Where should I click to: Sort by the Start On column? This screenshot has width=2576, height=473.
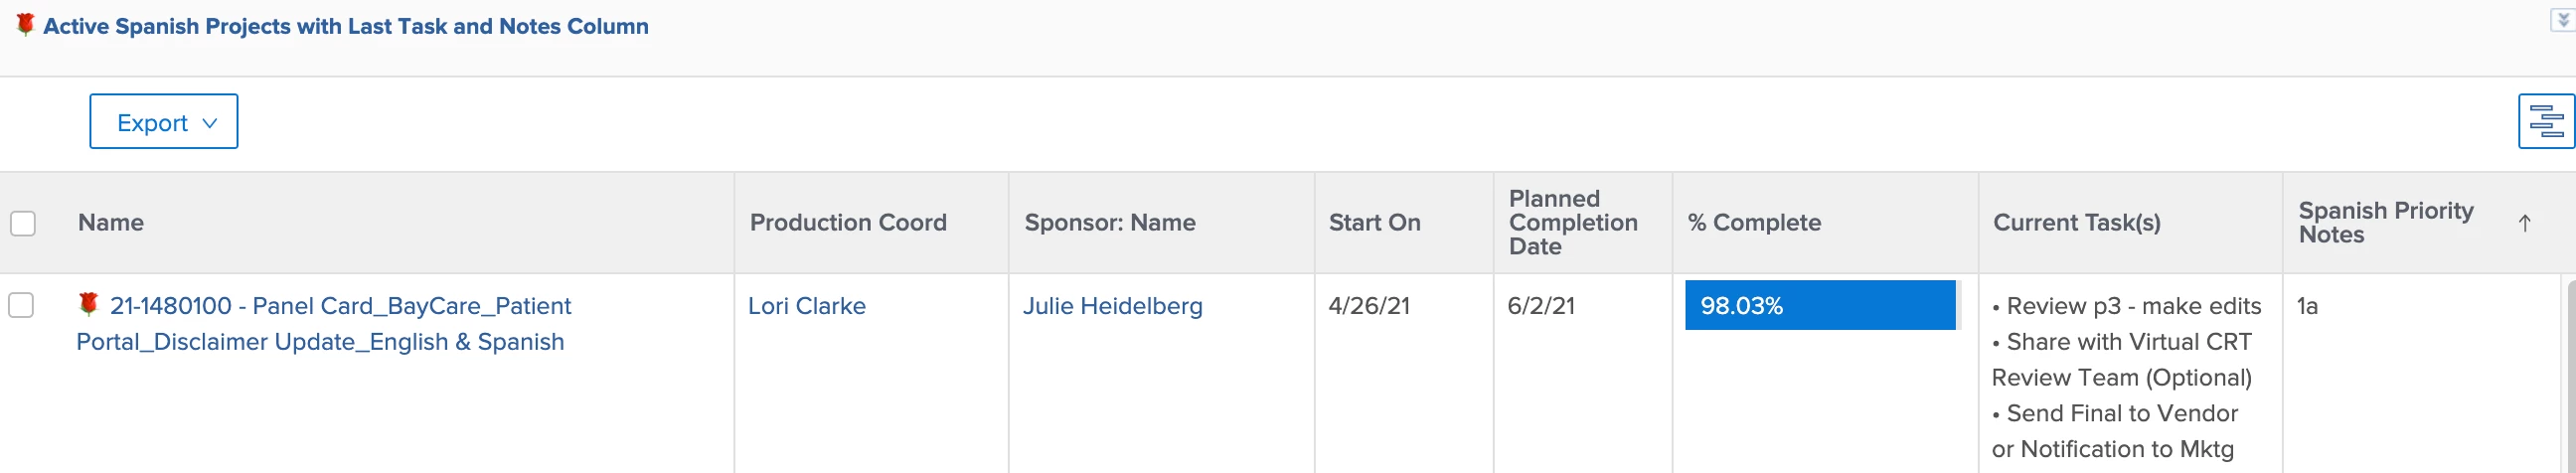pyautogui.click(x=1374, y=223)
